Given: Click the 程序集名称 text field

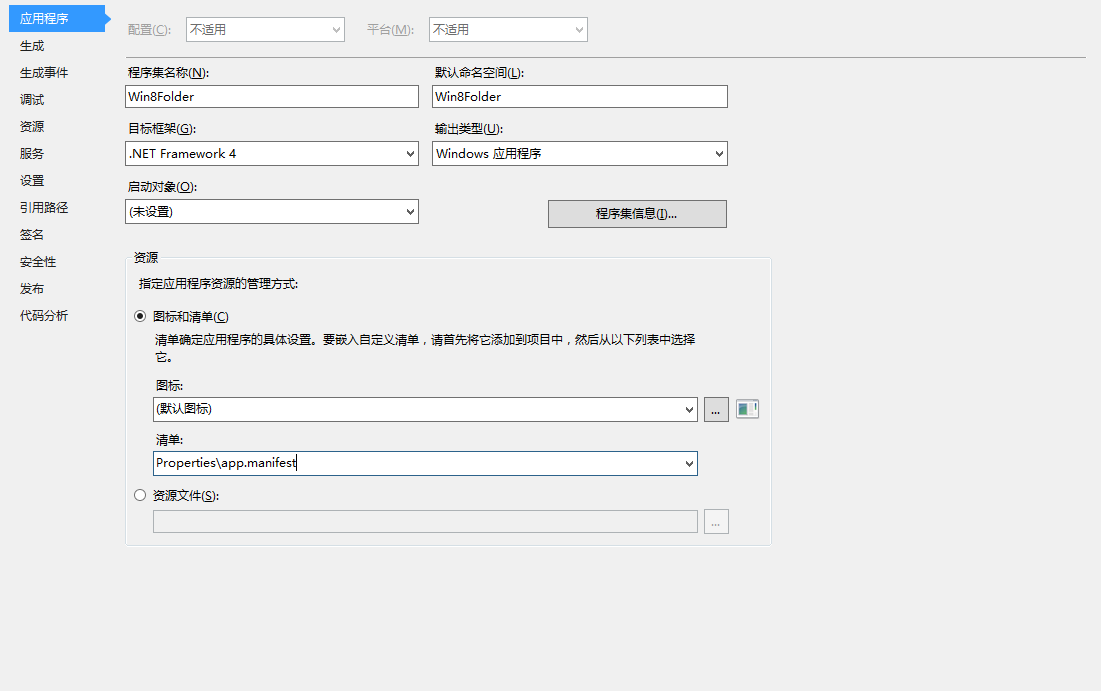Looking at the screenshot, I should pos(272,97).
